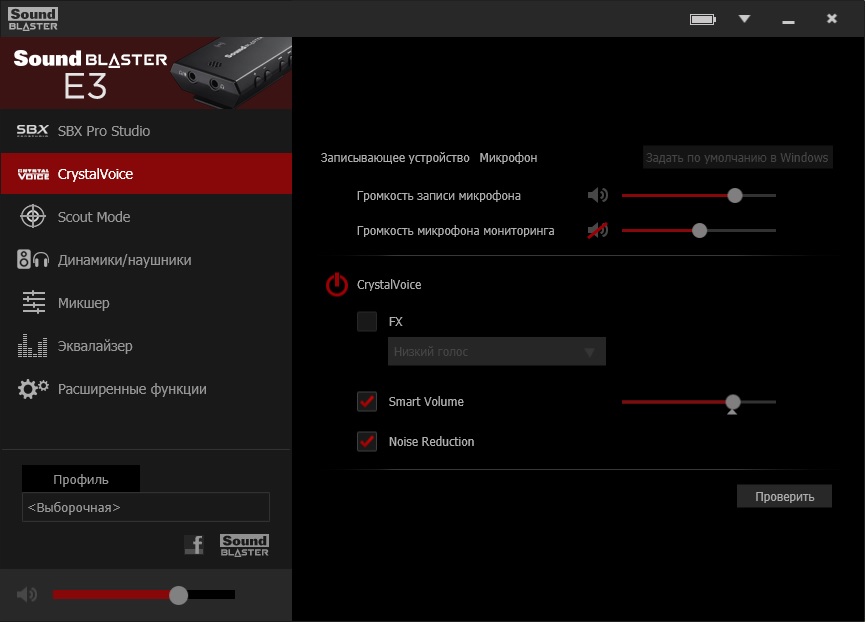The width and height of the screenshot is (866, 622).
Task: Open the SBX Pro Studio section
Action: tap(146, 131)
